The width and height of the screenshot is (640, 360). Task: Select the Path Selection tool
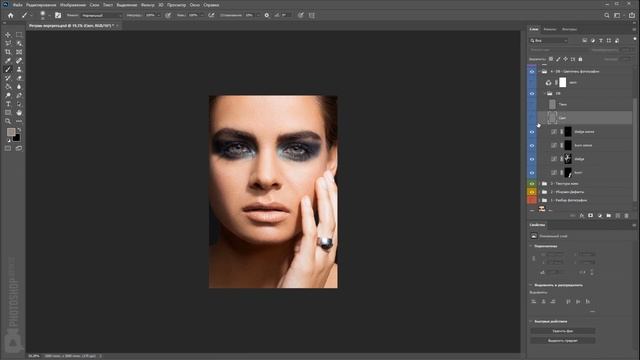click(x=19, y=104)
